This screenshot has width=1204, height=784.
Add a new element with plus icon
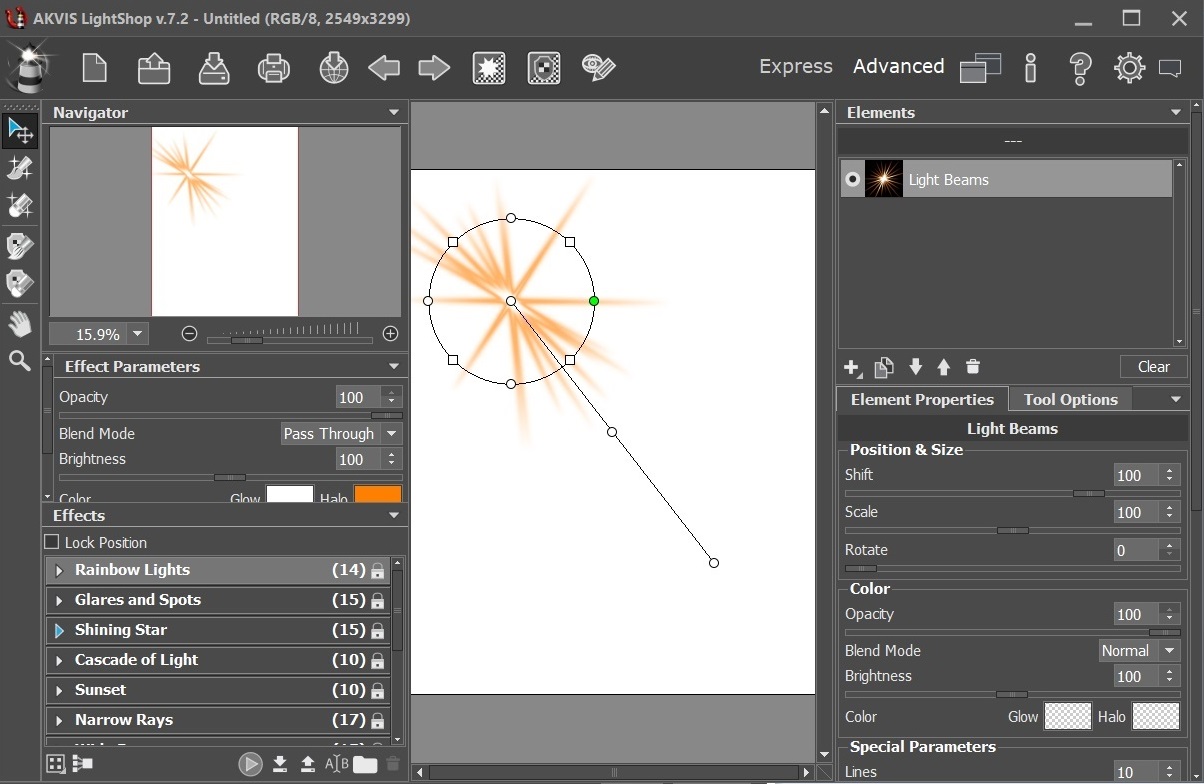(x=853, y=368)
